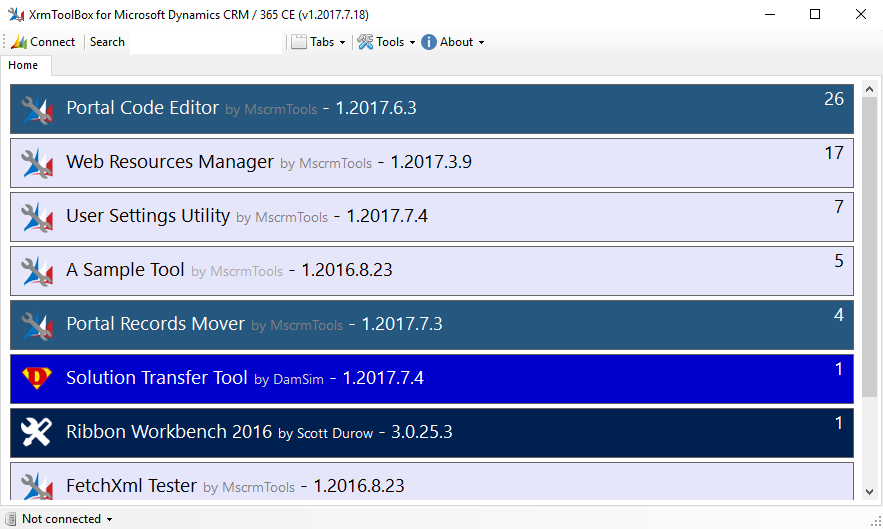883x529 pixels.
Task: Click the Portal Records Mover tool icon
Action: (37, 326)
